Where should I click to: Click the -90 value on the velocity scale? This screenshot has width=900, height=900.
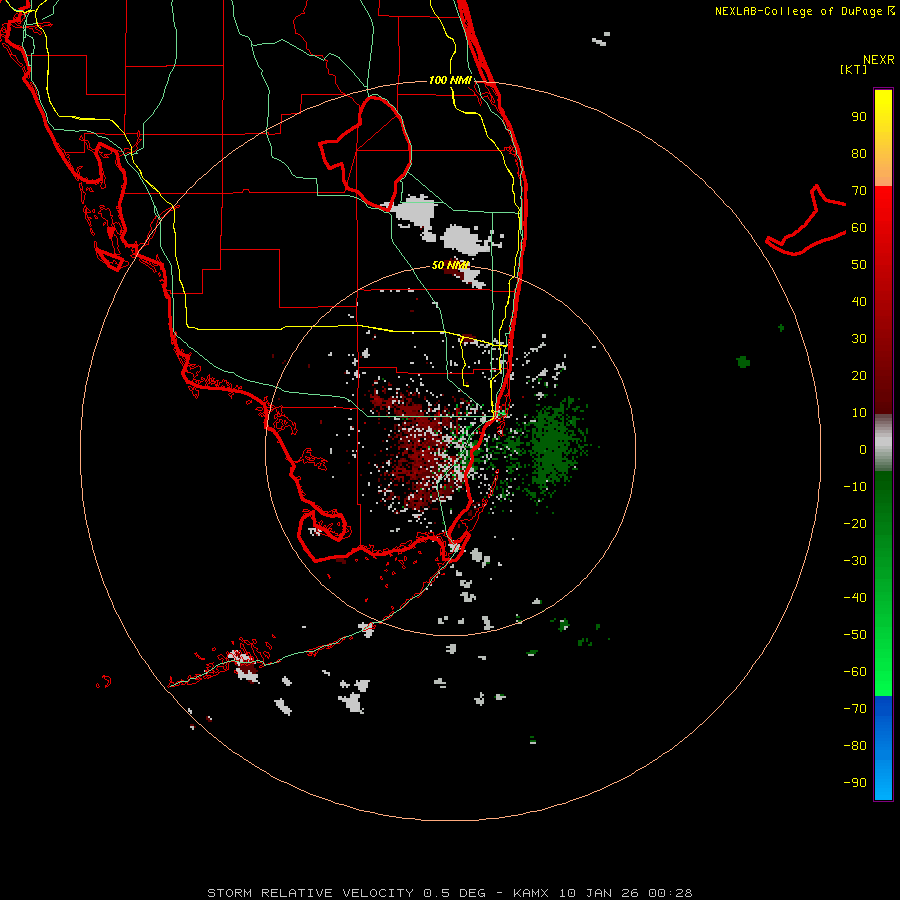tap(855, 783)
